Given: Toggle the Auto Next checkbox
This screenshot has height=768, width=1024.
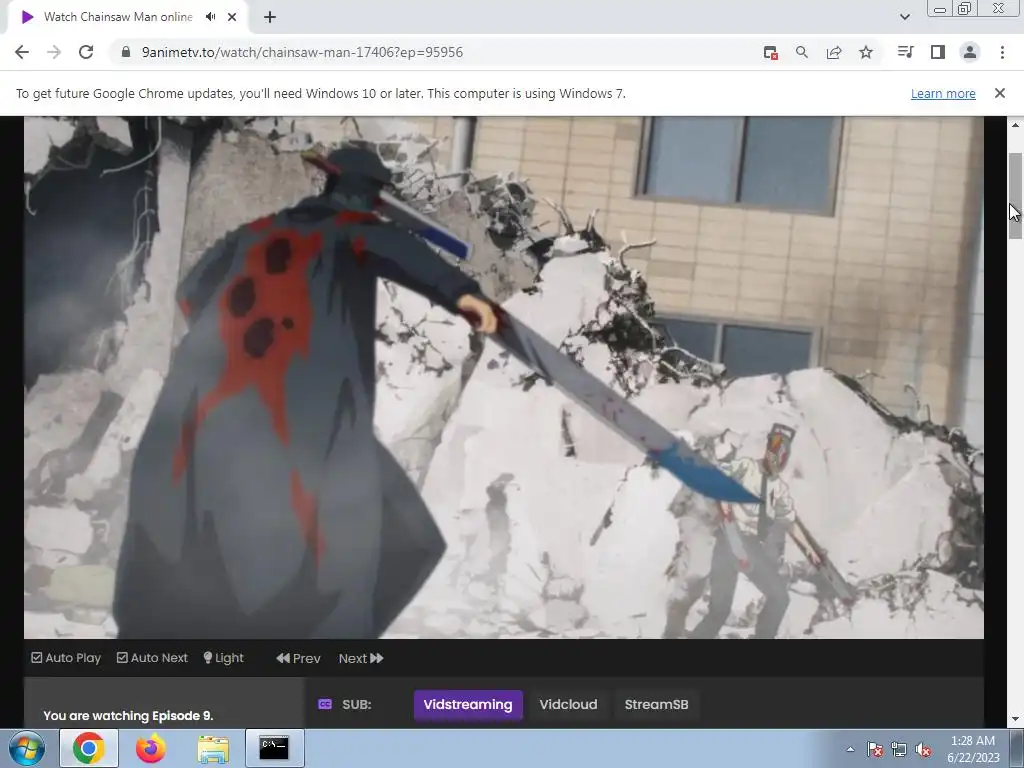Looking at the screenshot, I should pyautogui.click(x=122, y=658).
